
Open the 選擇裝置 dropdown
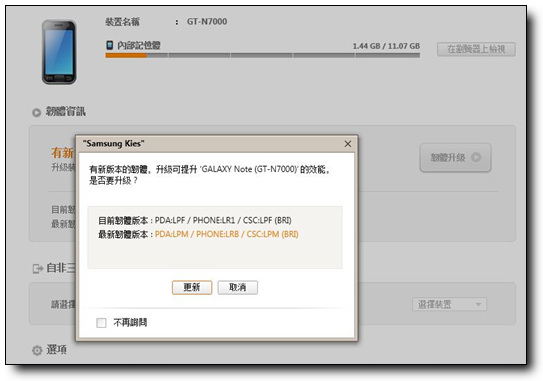[449, 304]
